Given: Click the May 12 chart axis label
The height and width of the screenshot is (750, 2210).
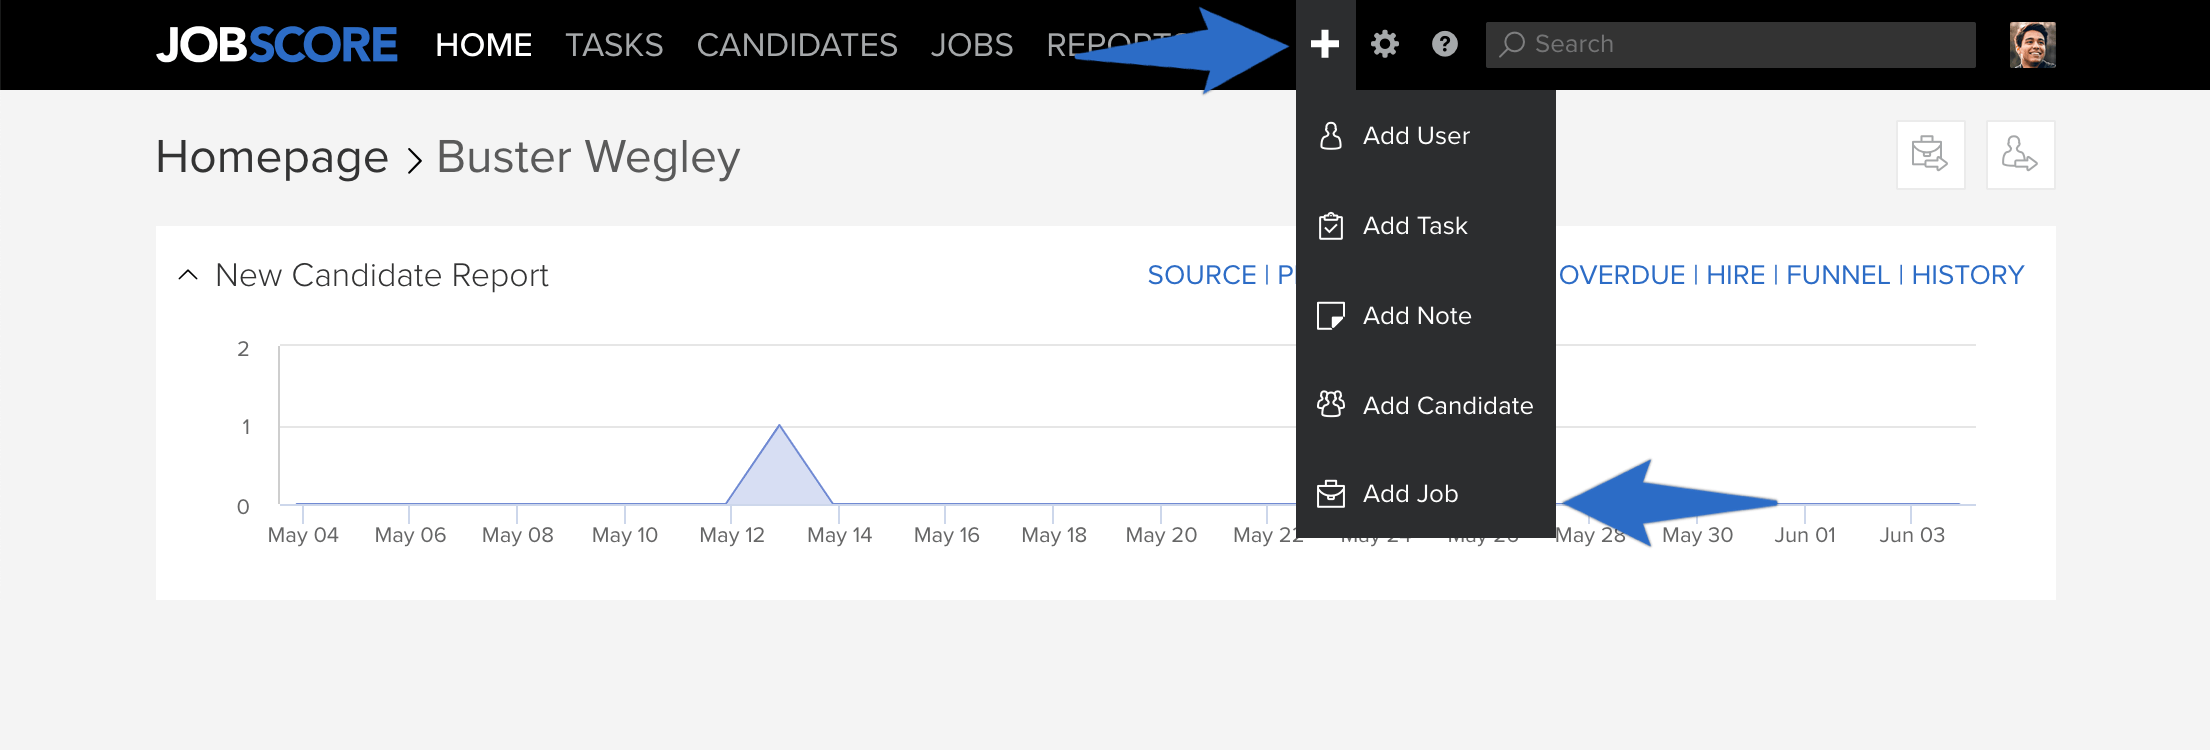Looking at the screenshot, I should pyautogui.click(x=732, y=535).
